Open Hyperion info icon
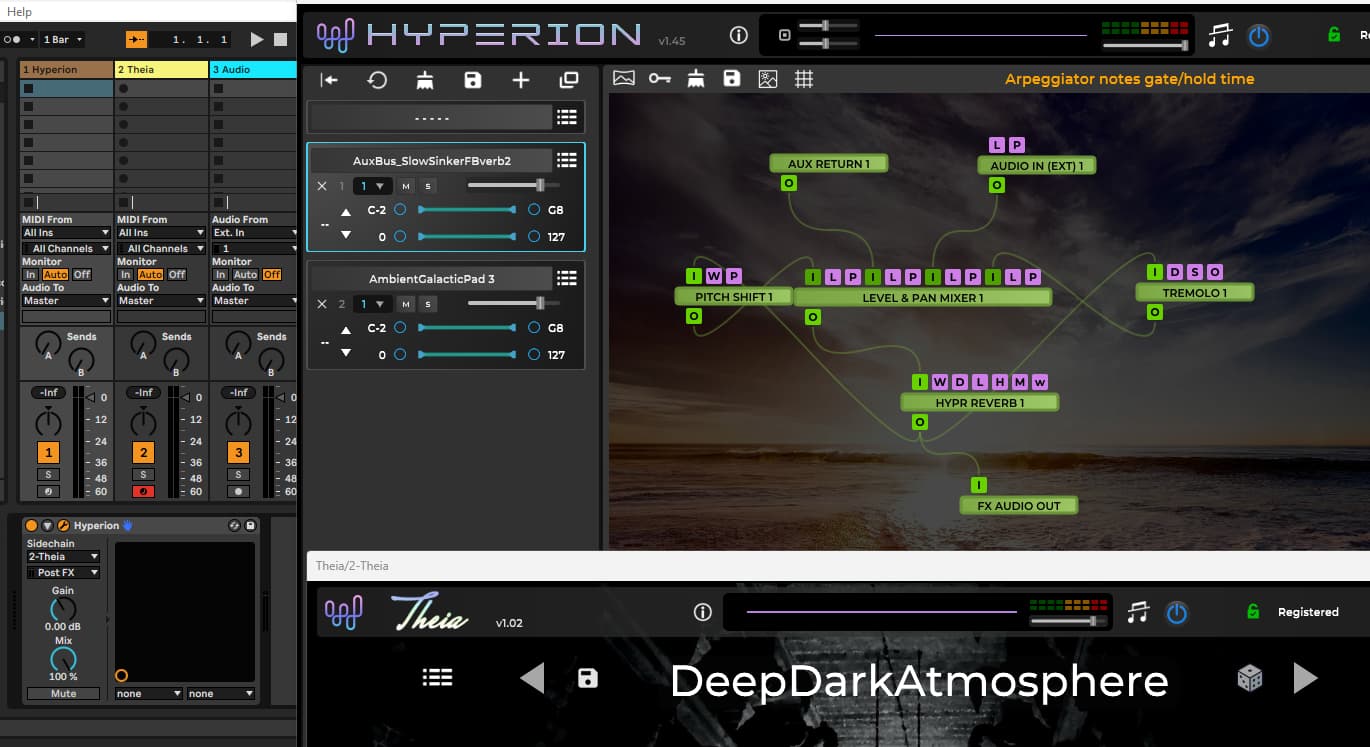 (x=739, y=36)
